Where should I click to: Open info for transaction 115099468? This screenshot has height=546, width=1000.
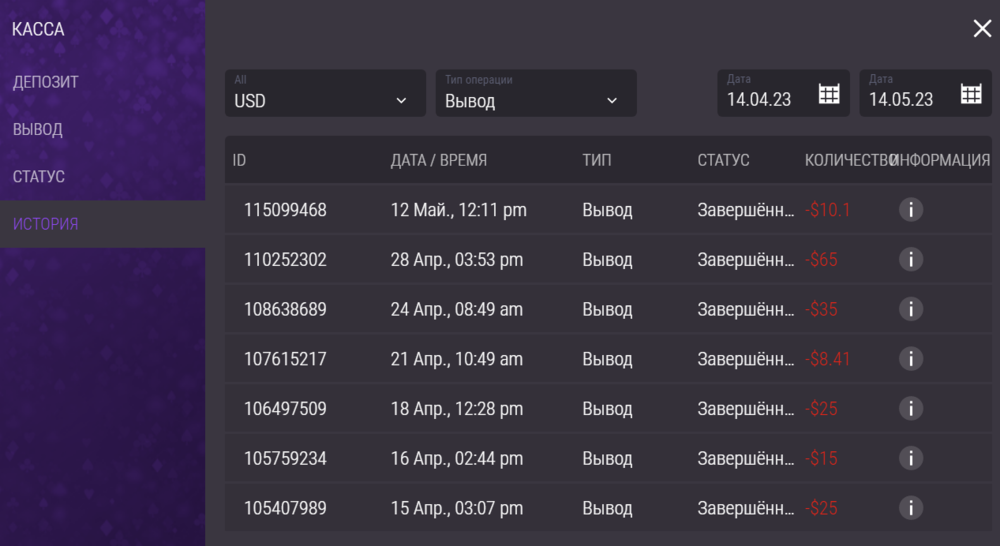(911, 209)
